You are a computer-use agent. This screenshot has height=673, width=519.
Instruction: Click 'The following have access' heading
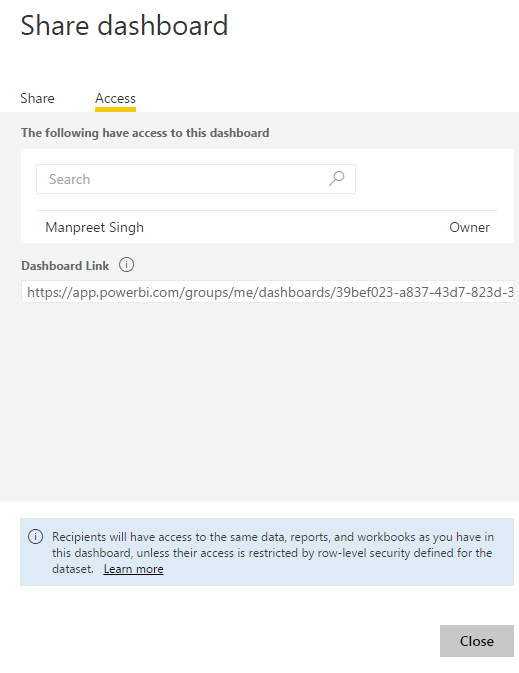145,133
